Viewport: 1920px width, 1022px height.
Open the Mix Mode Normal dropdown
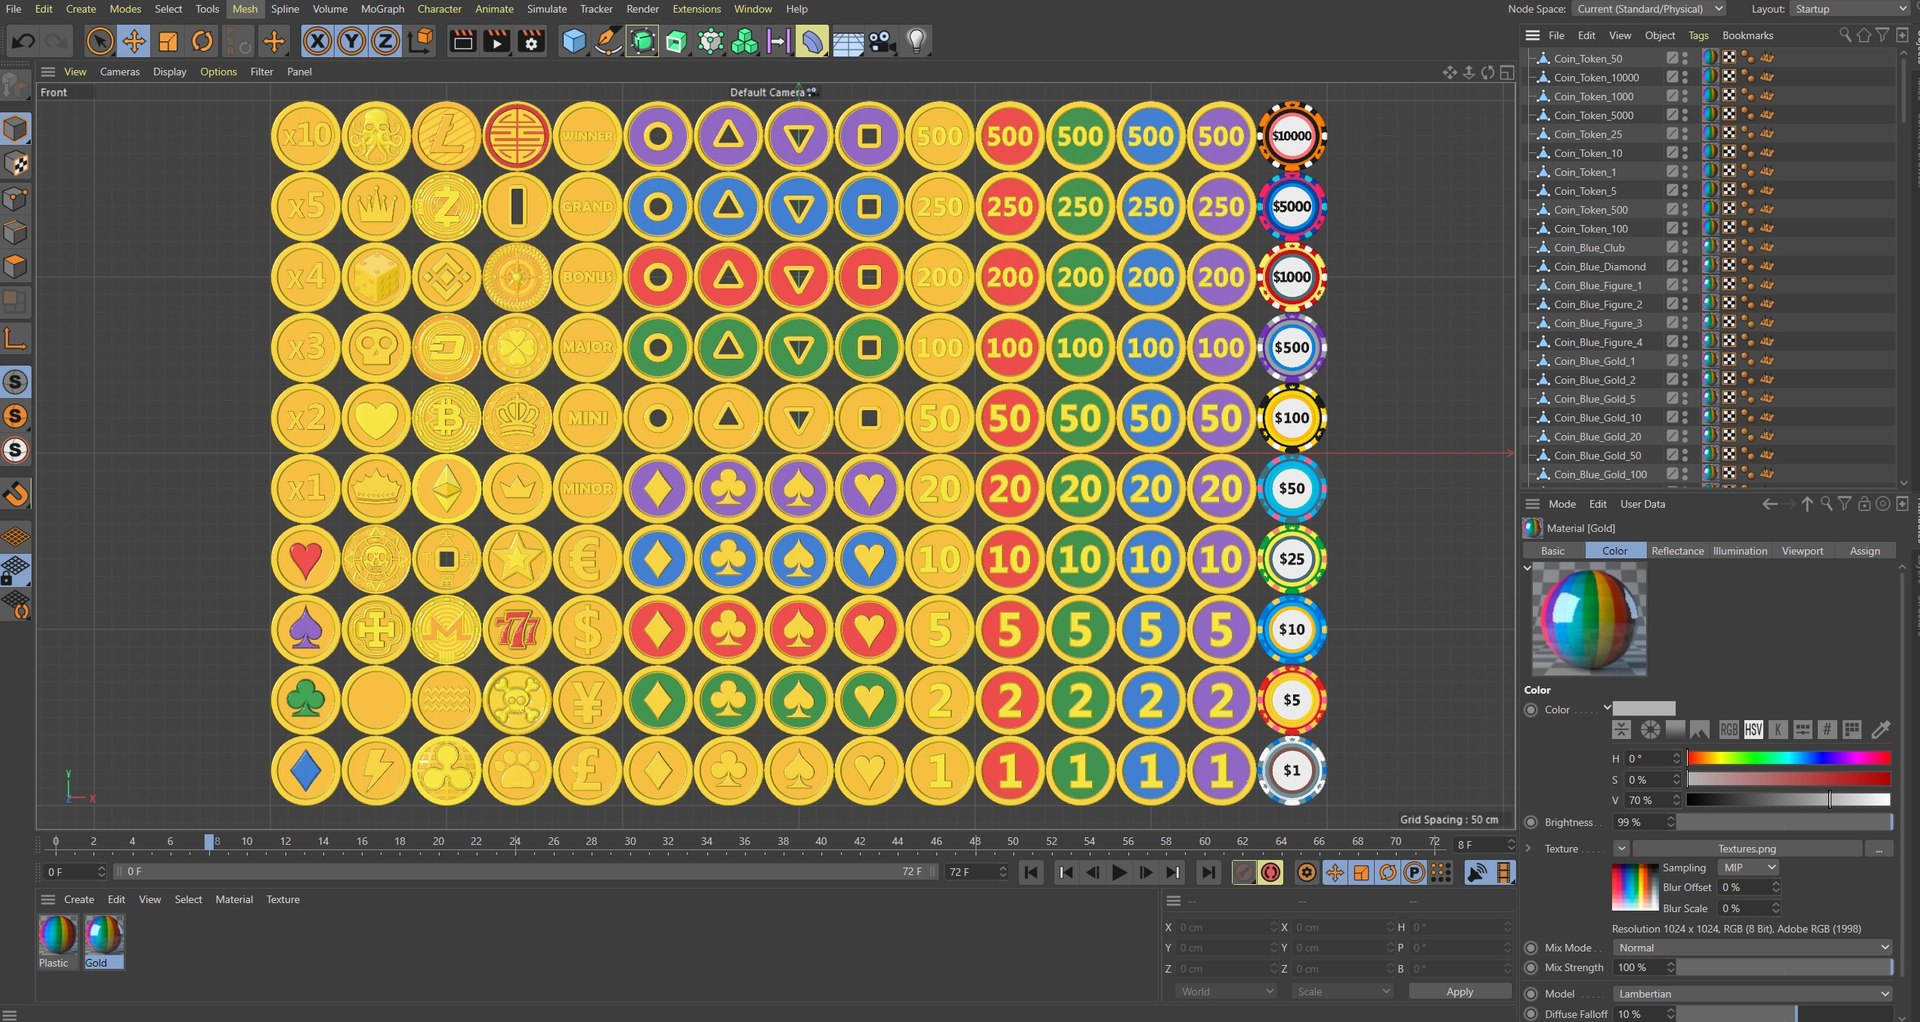(1753, 948)
